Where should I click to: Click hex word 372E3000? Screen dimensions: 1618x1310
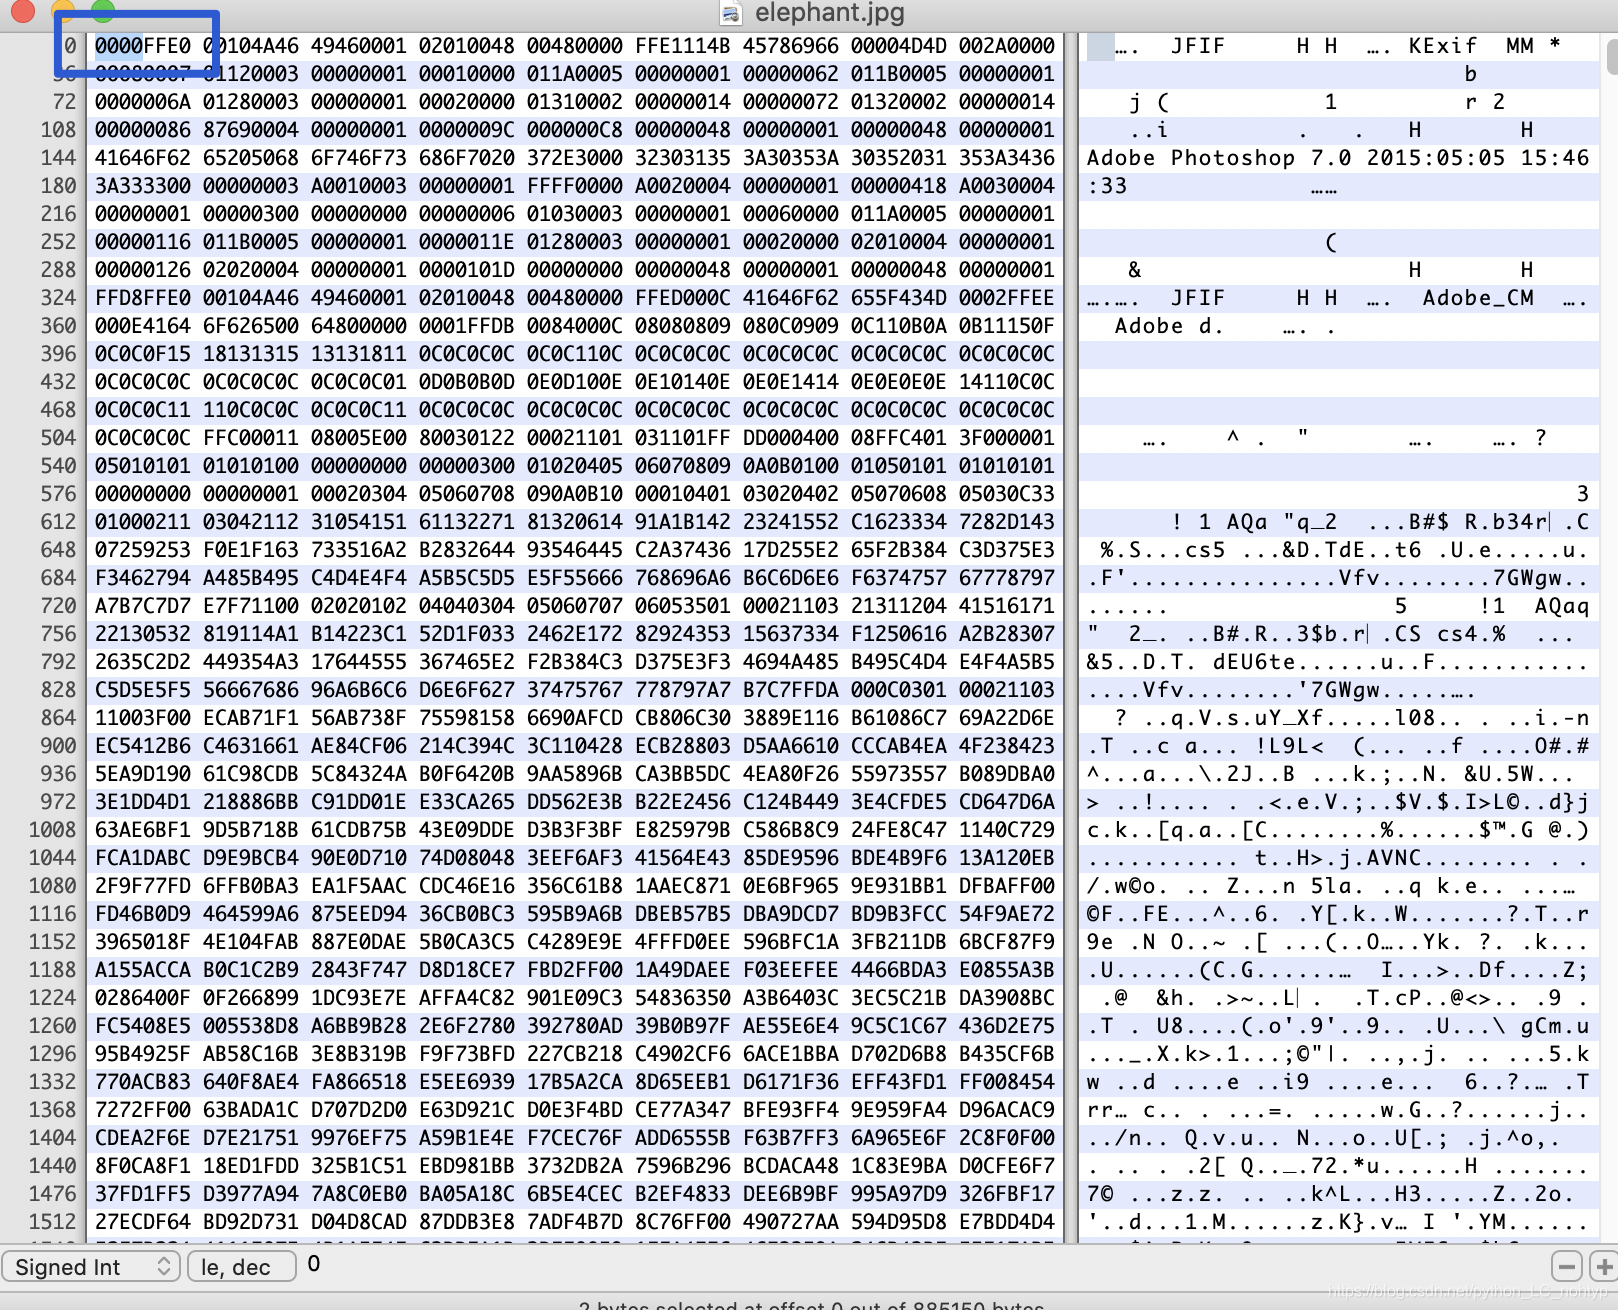pos(574,158)
